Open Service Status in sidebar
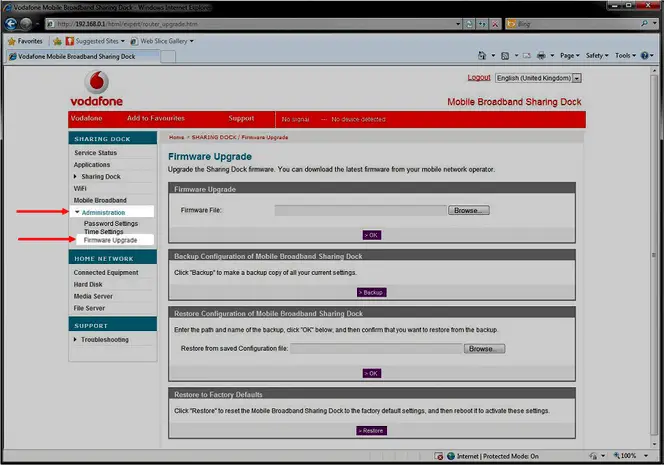 point(95,153)
